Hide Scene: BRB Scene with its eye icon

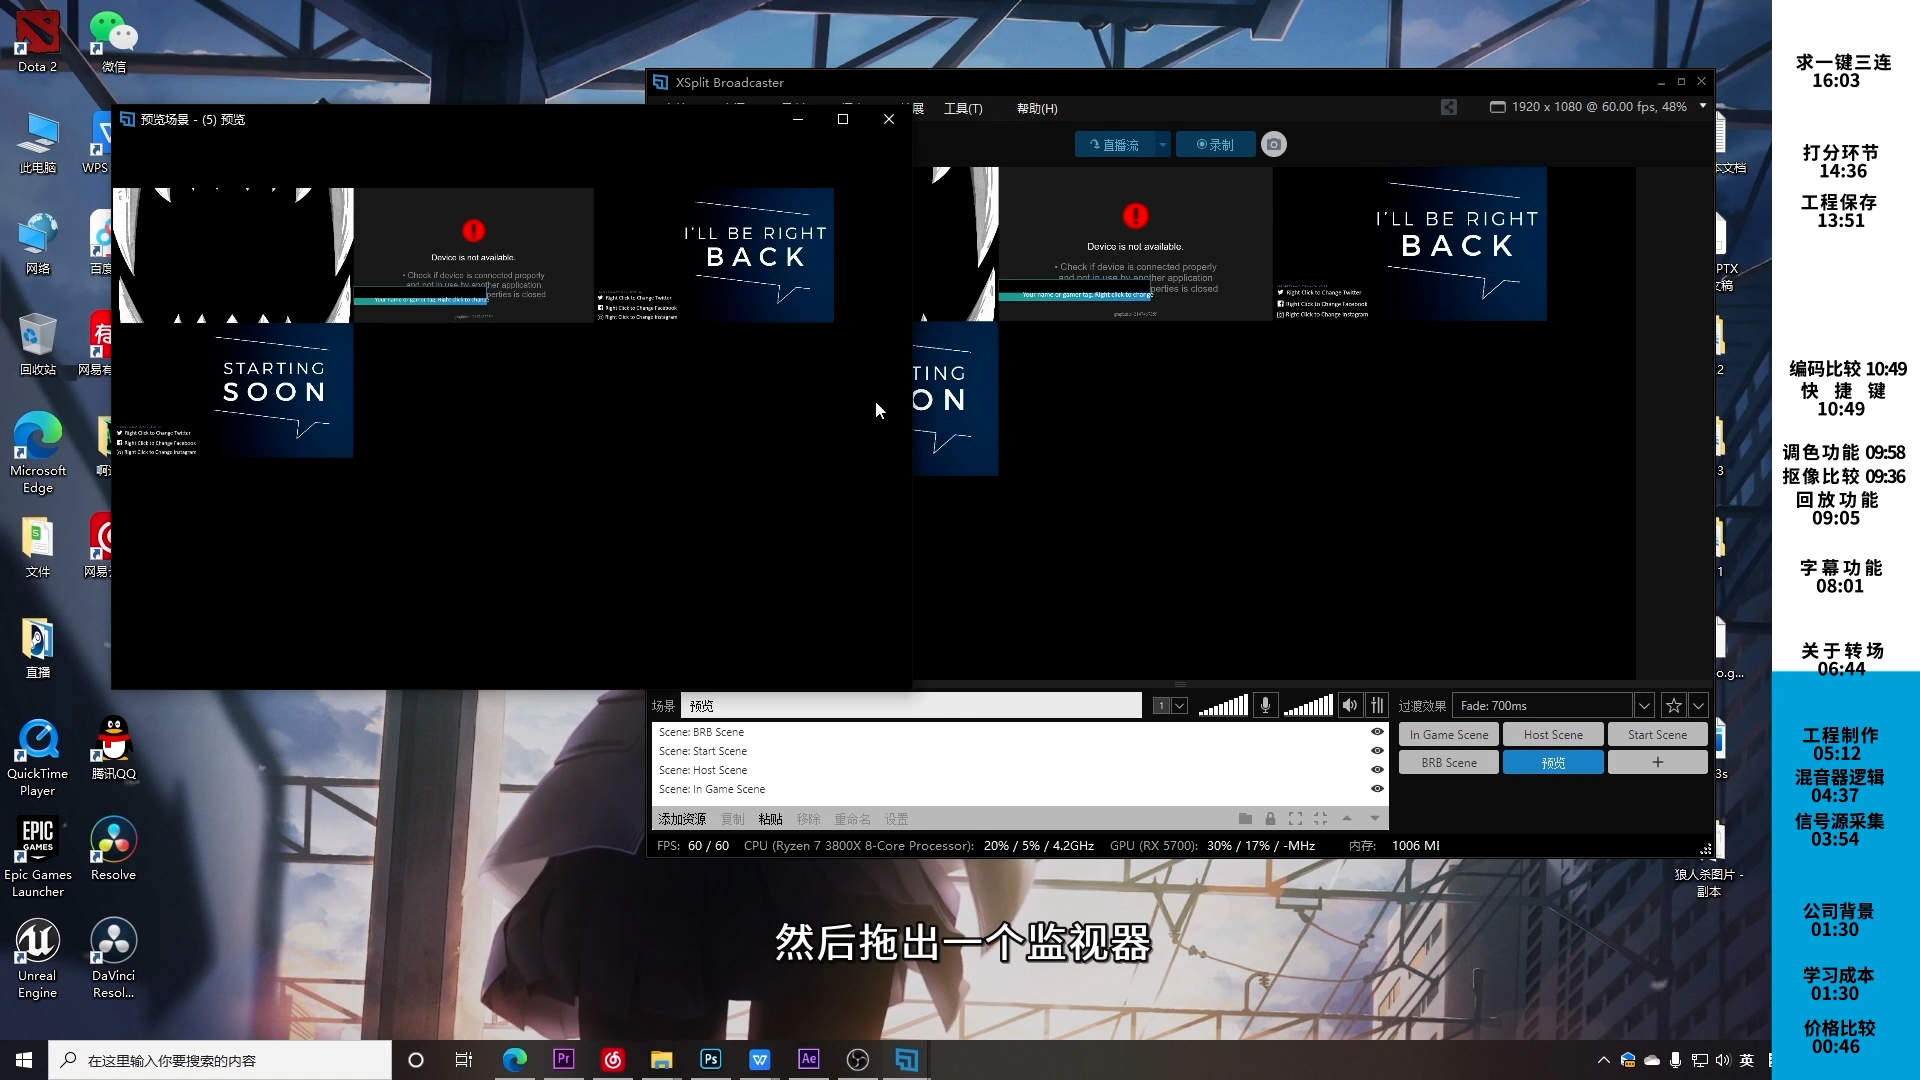pyautogui.click(x=1377, y=732)
